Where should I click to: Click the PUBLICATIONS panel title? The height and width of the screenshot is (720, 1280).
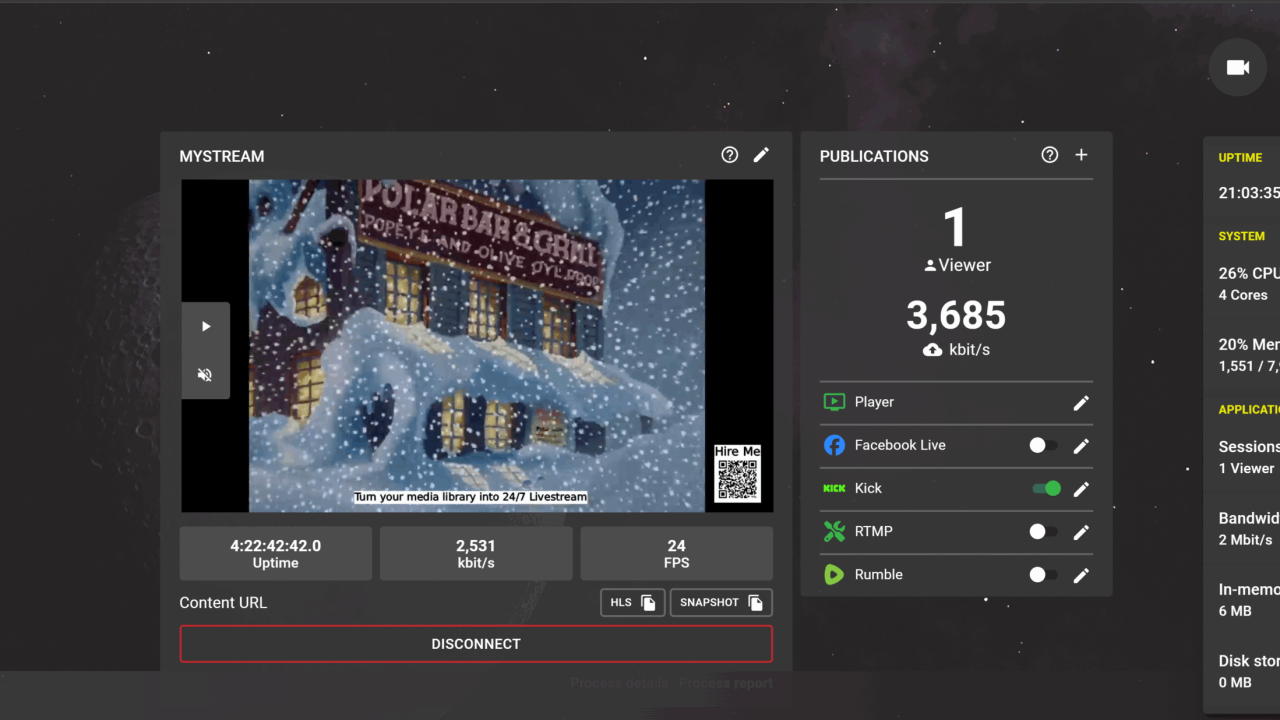click(874, 156)
